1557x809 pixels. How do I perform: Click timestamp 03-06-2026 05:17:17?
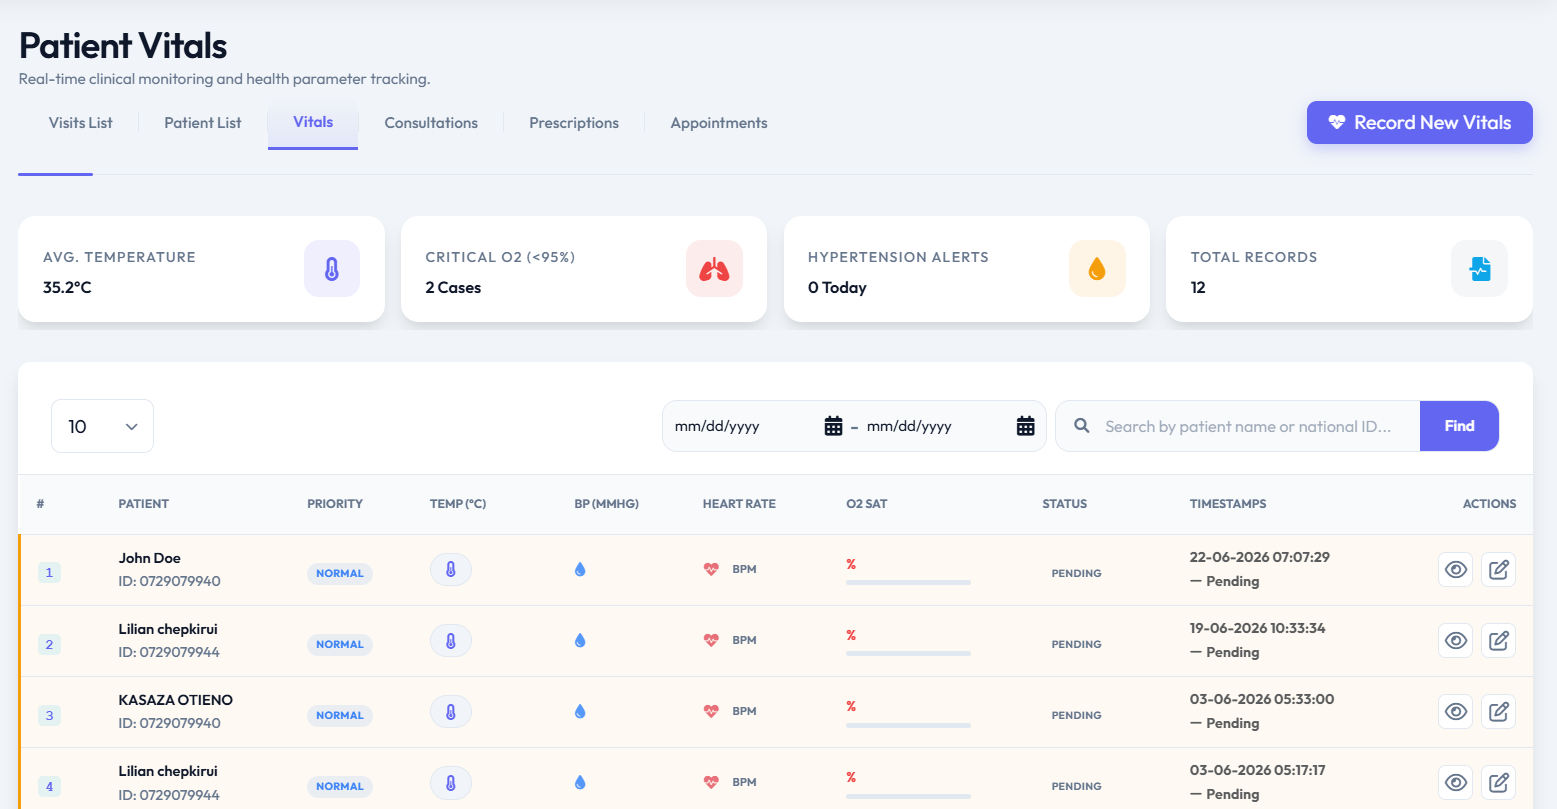[1258, 770]
